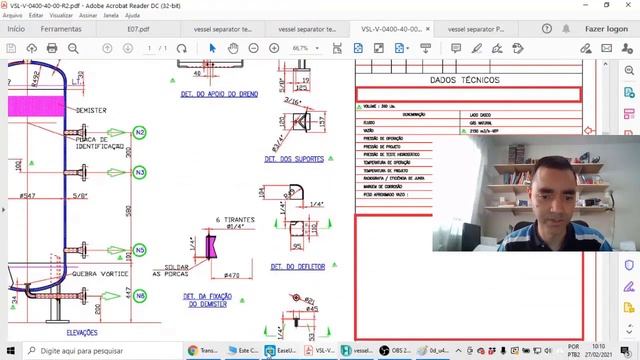This screenshot has height=360, width=640.
Task: Open the Organize pages tool in right panel
Action: 629,114
